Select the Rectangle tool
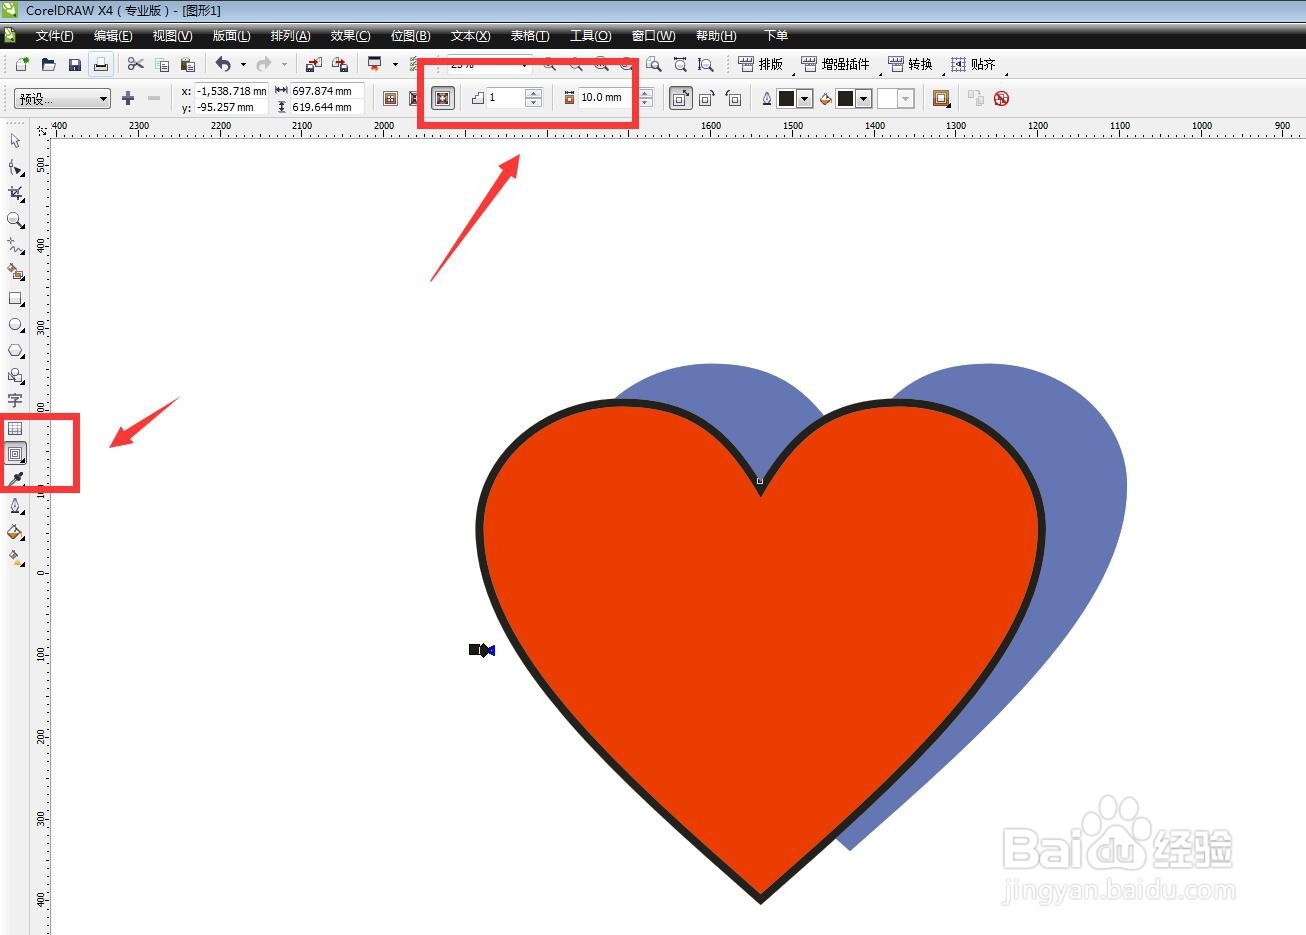The width and height of the screenshot is (1306, 935). pyautogui.click(x=15, y=298)
